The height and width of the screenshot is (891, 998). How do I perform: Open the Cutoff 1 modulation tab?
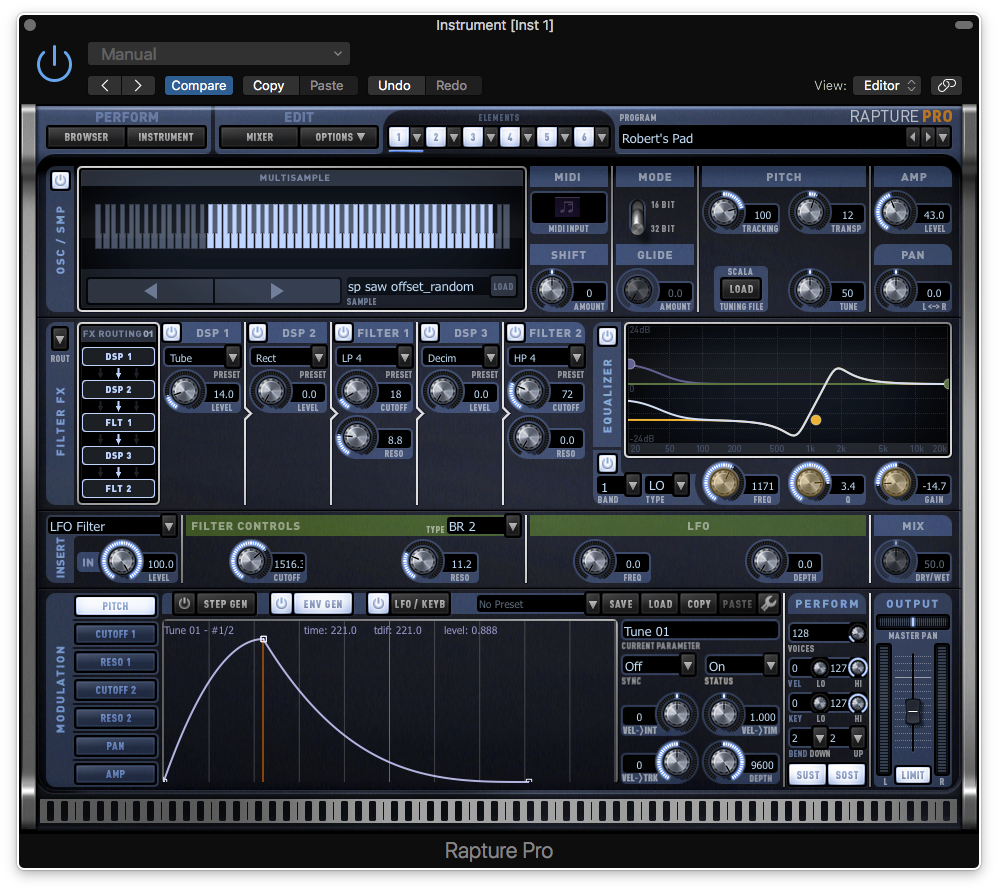click(x=115, y=634)
